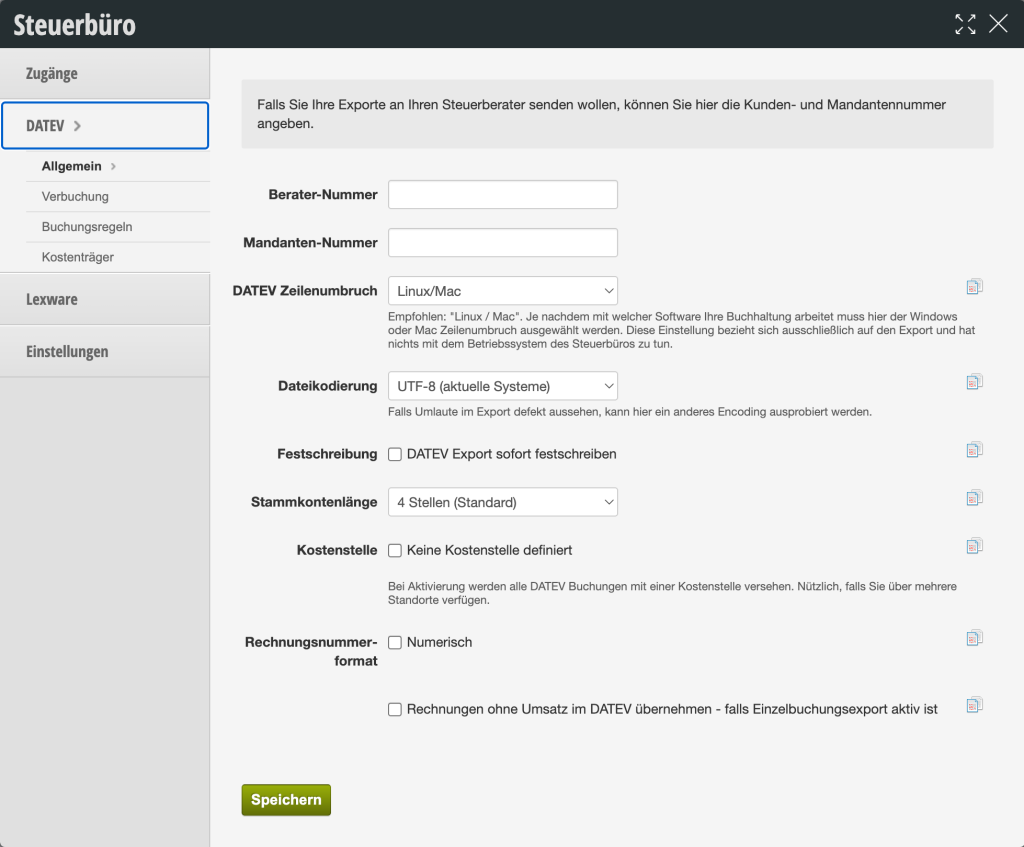Viewport: 1024px width, 847px height.
Task: Click copy icon beside Stammkontenlänge
Action: coord(974,498)
